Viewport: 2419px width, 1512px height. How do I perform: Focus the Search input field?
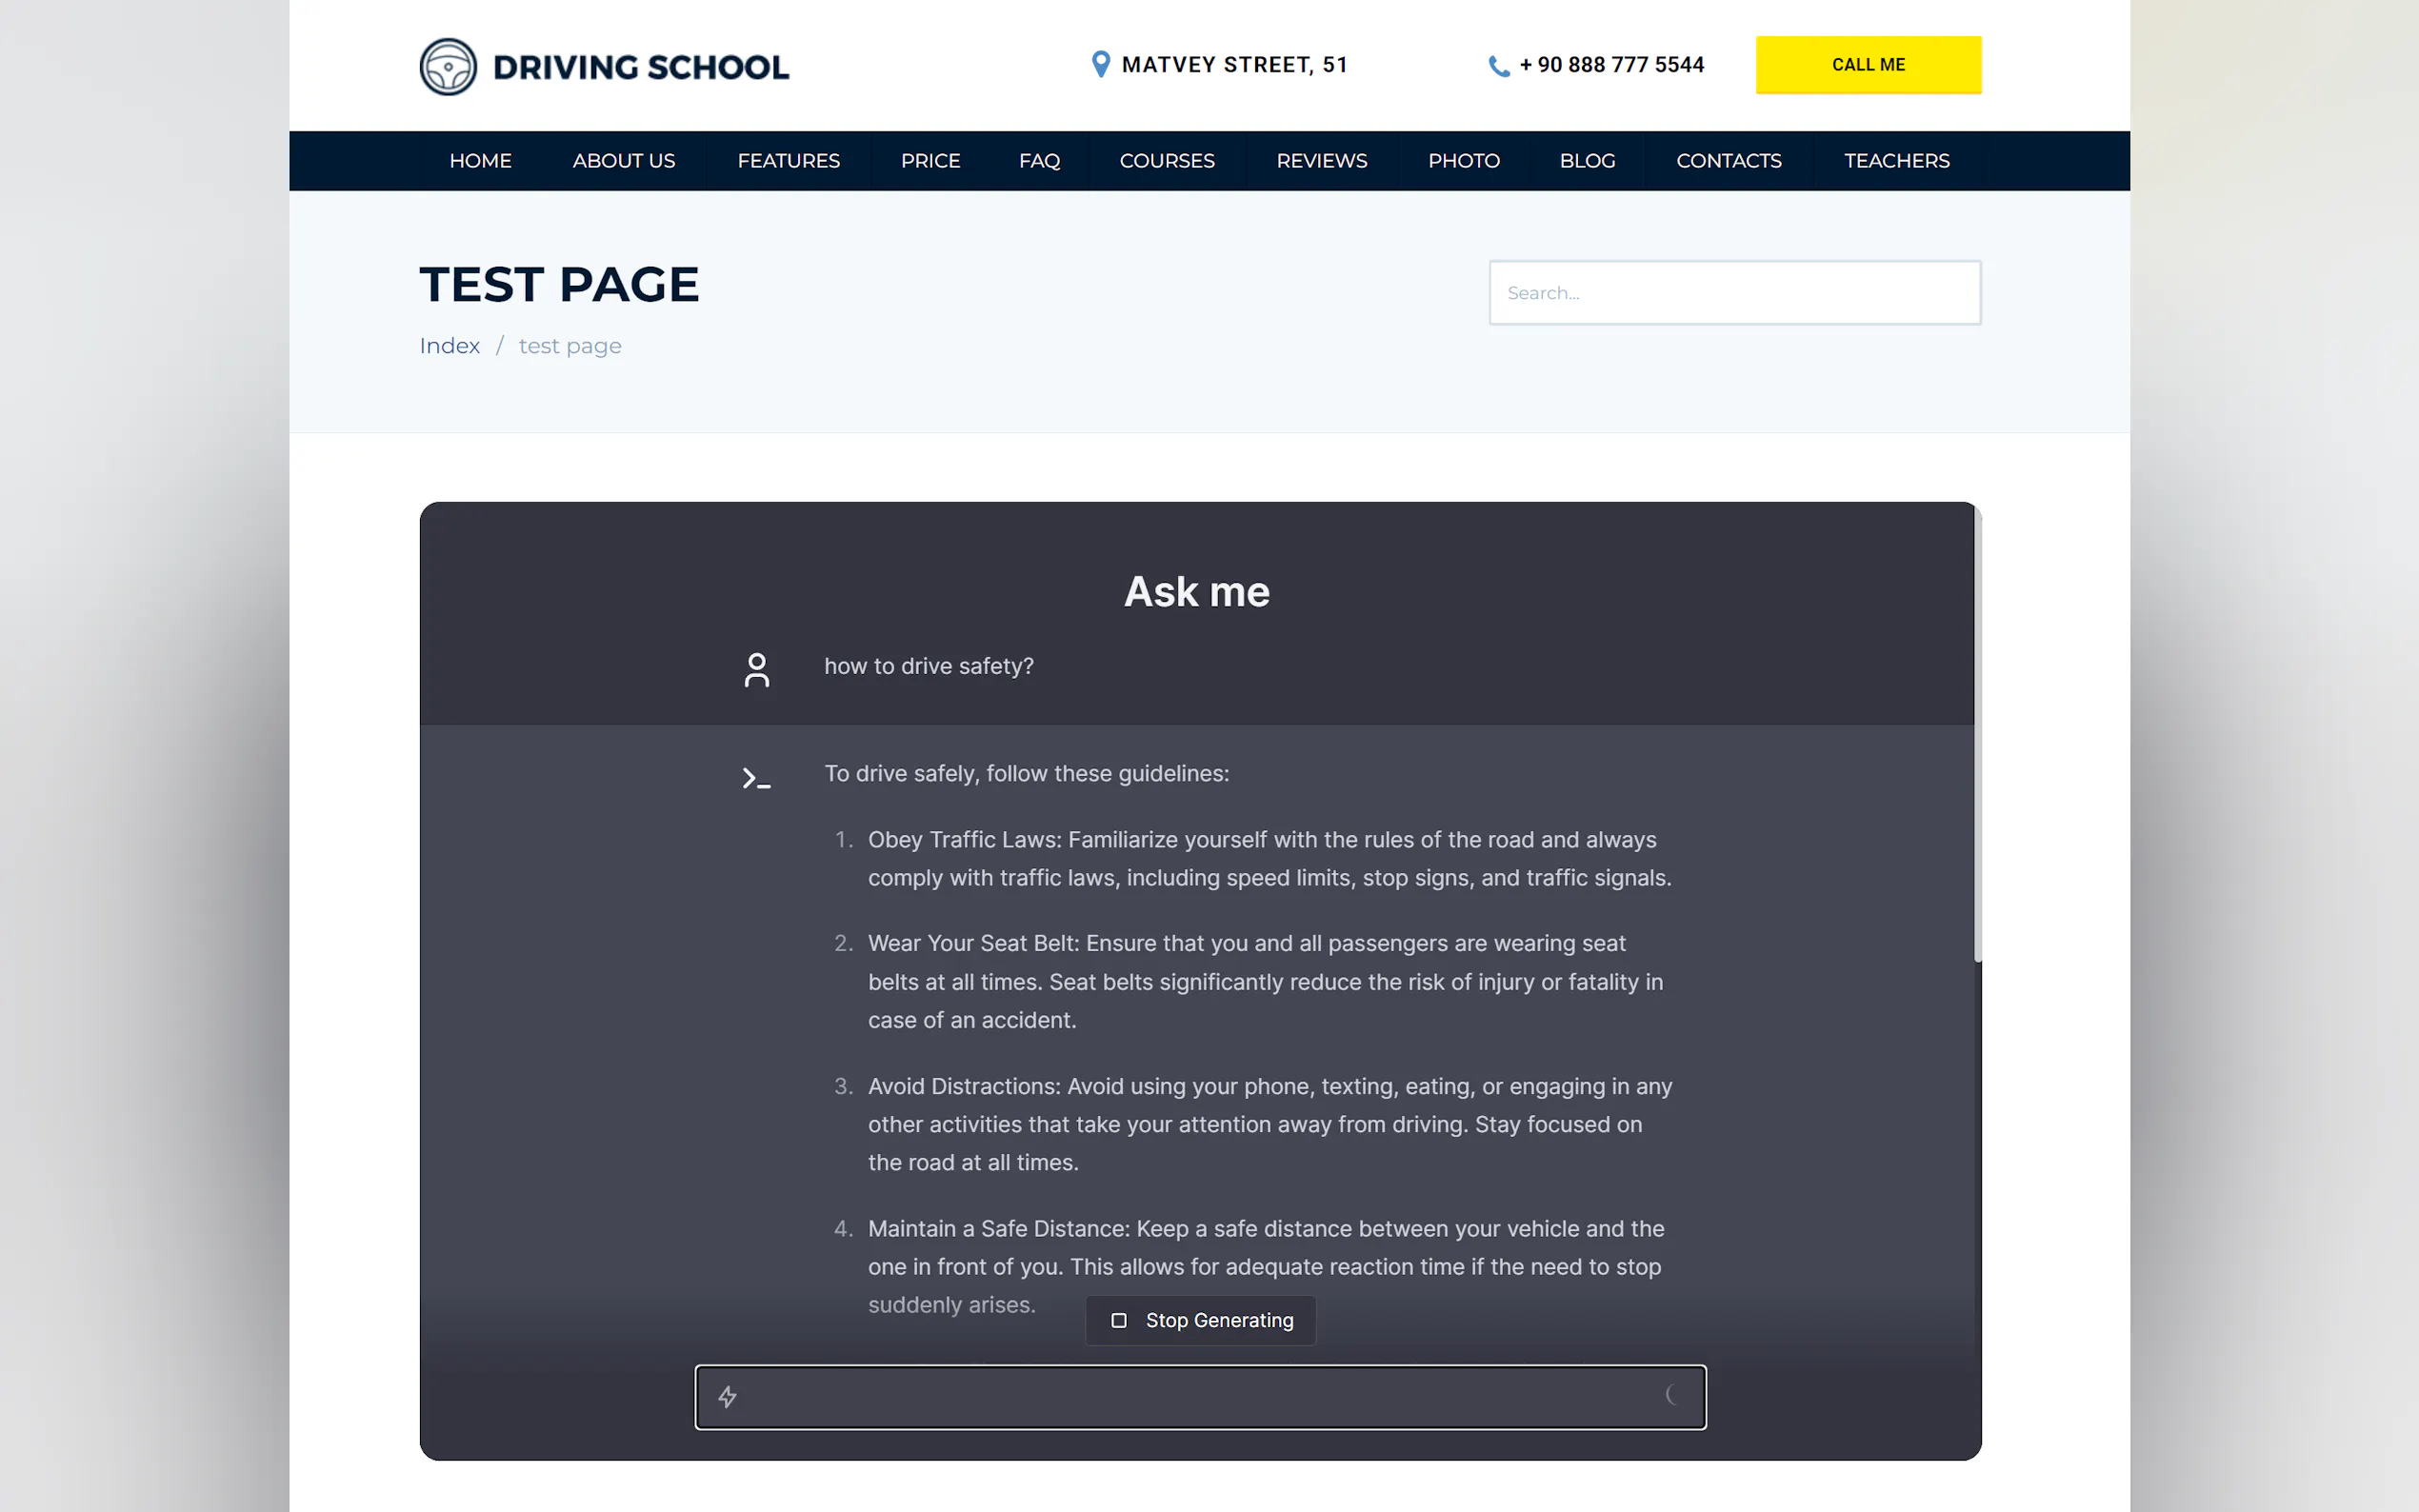(1734, 293)
